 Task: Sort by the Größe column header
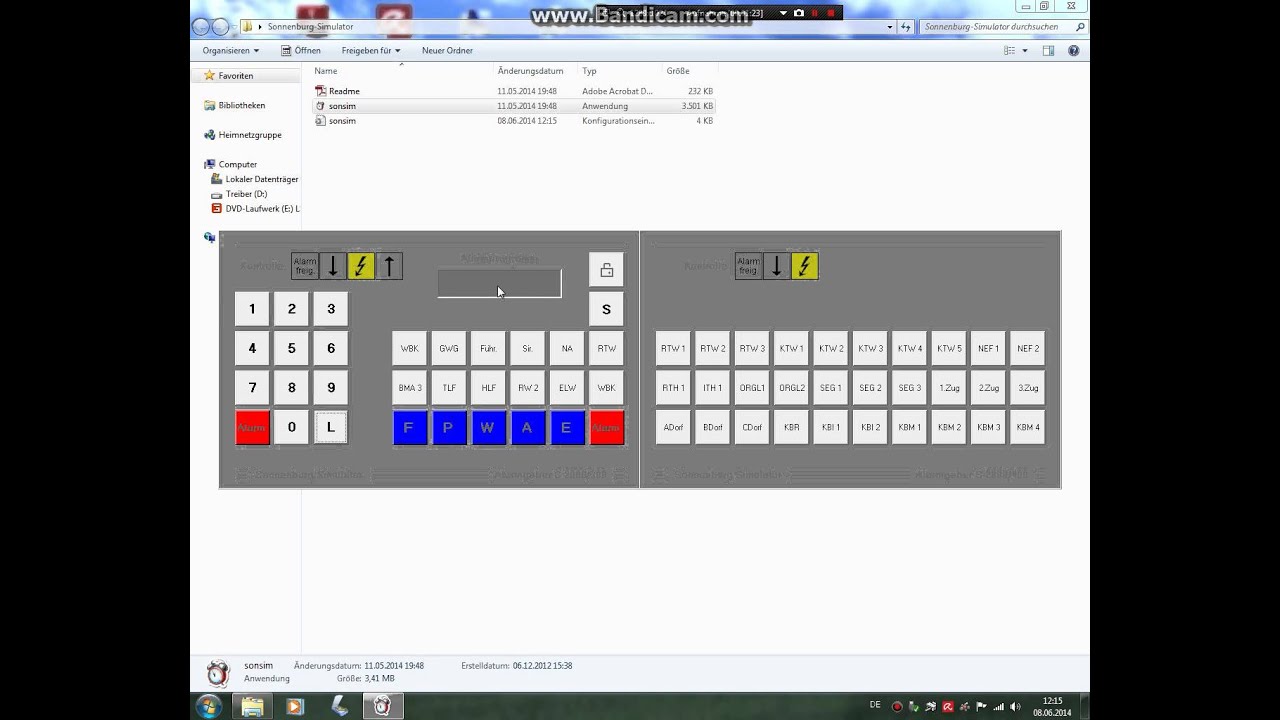coord(690,71)
